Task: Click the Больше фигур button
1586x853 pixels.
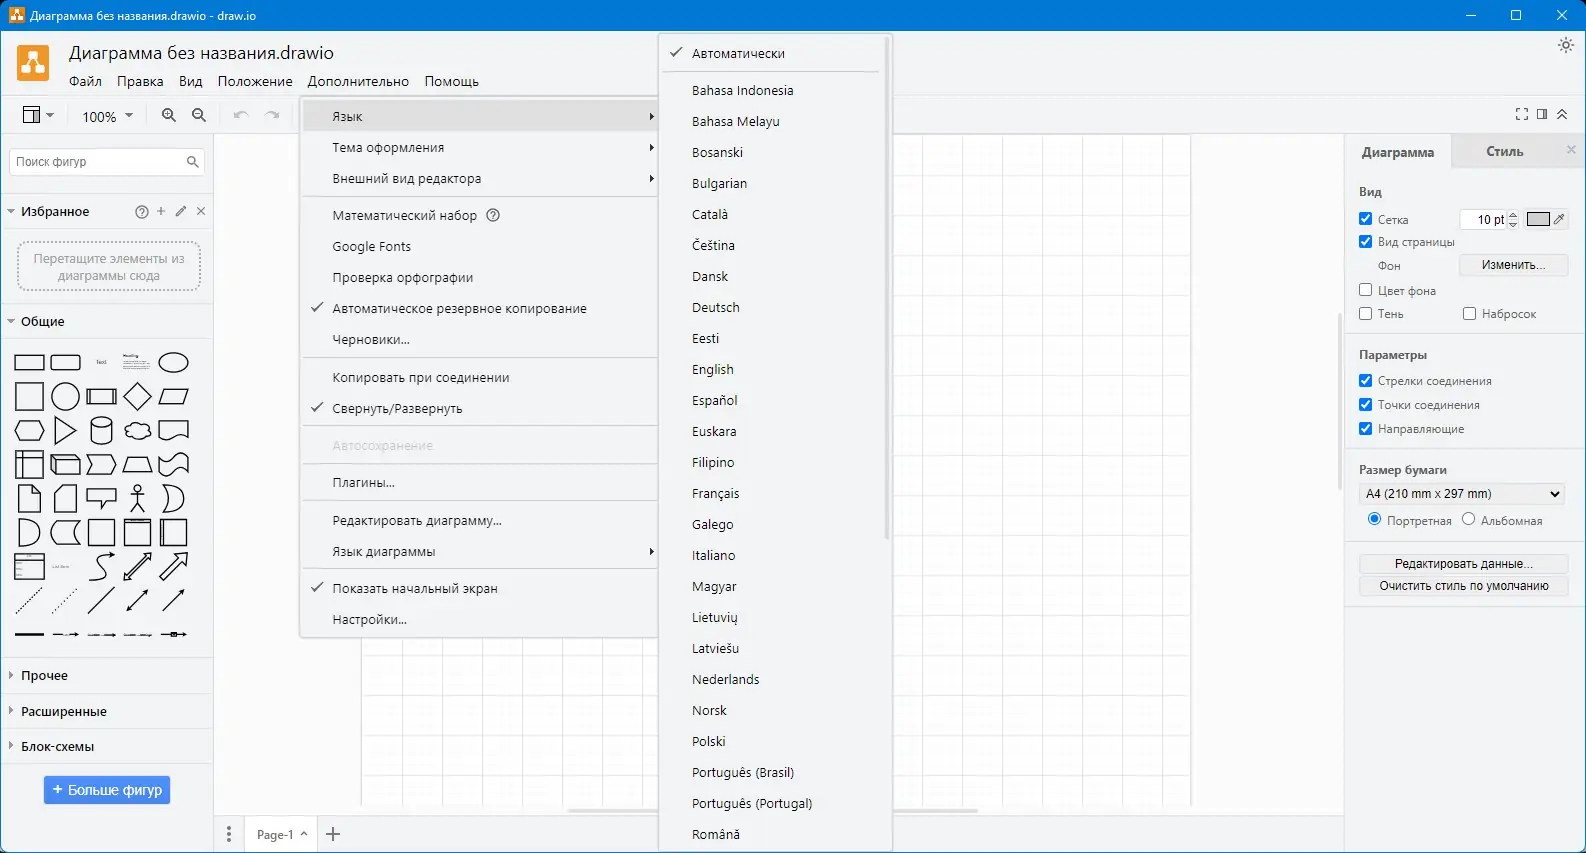Action: tap(107, 790)
